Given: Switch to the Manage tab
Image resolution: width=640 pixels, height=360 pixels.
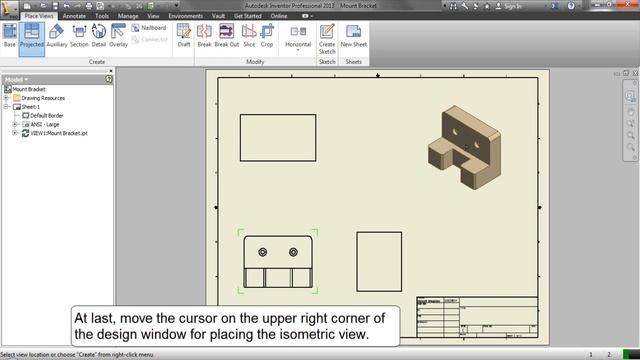Looking at the screenshot, I should 128,16.
